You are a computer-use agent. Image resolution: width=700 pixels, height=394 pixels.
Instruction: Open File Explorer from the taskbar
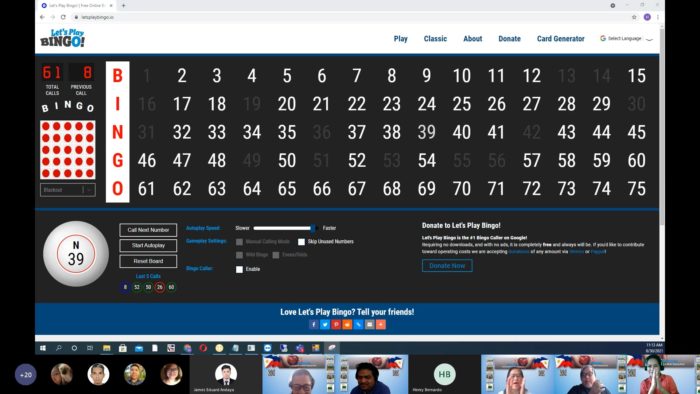coord(106,348)
